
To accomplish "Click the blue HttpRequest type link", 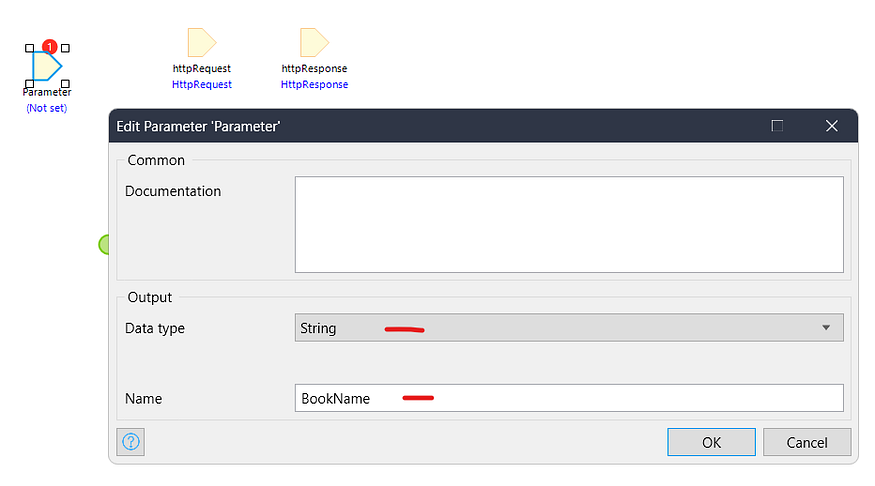I will tap(202, 85).
